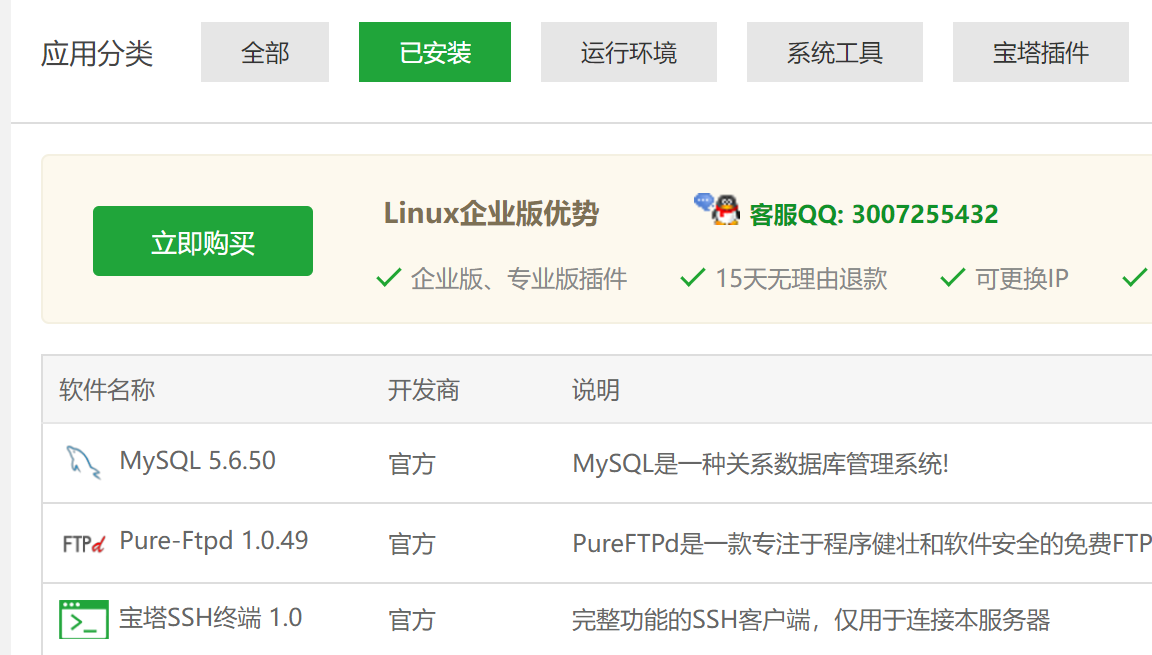Click the Linux企业版优势 heading
The image size is (1152, 655).
pos(491,214)
